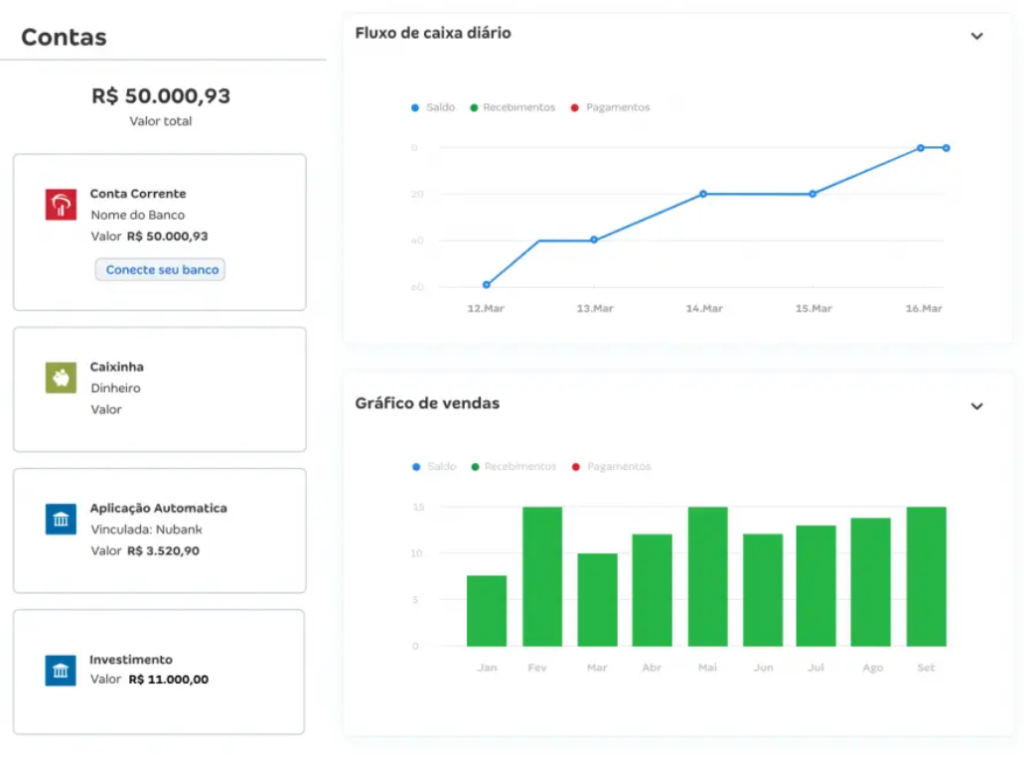Select the Jan bar in the sales chart
This screenshot has height=762, width=1024.
tap(486, 610)
